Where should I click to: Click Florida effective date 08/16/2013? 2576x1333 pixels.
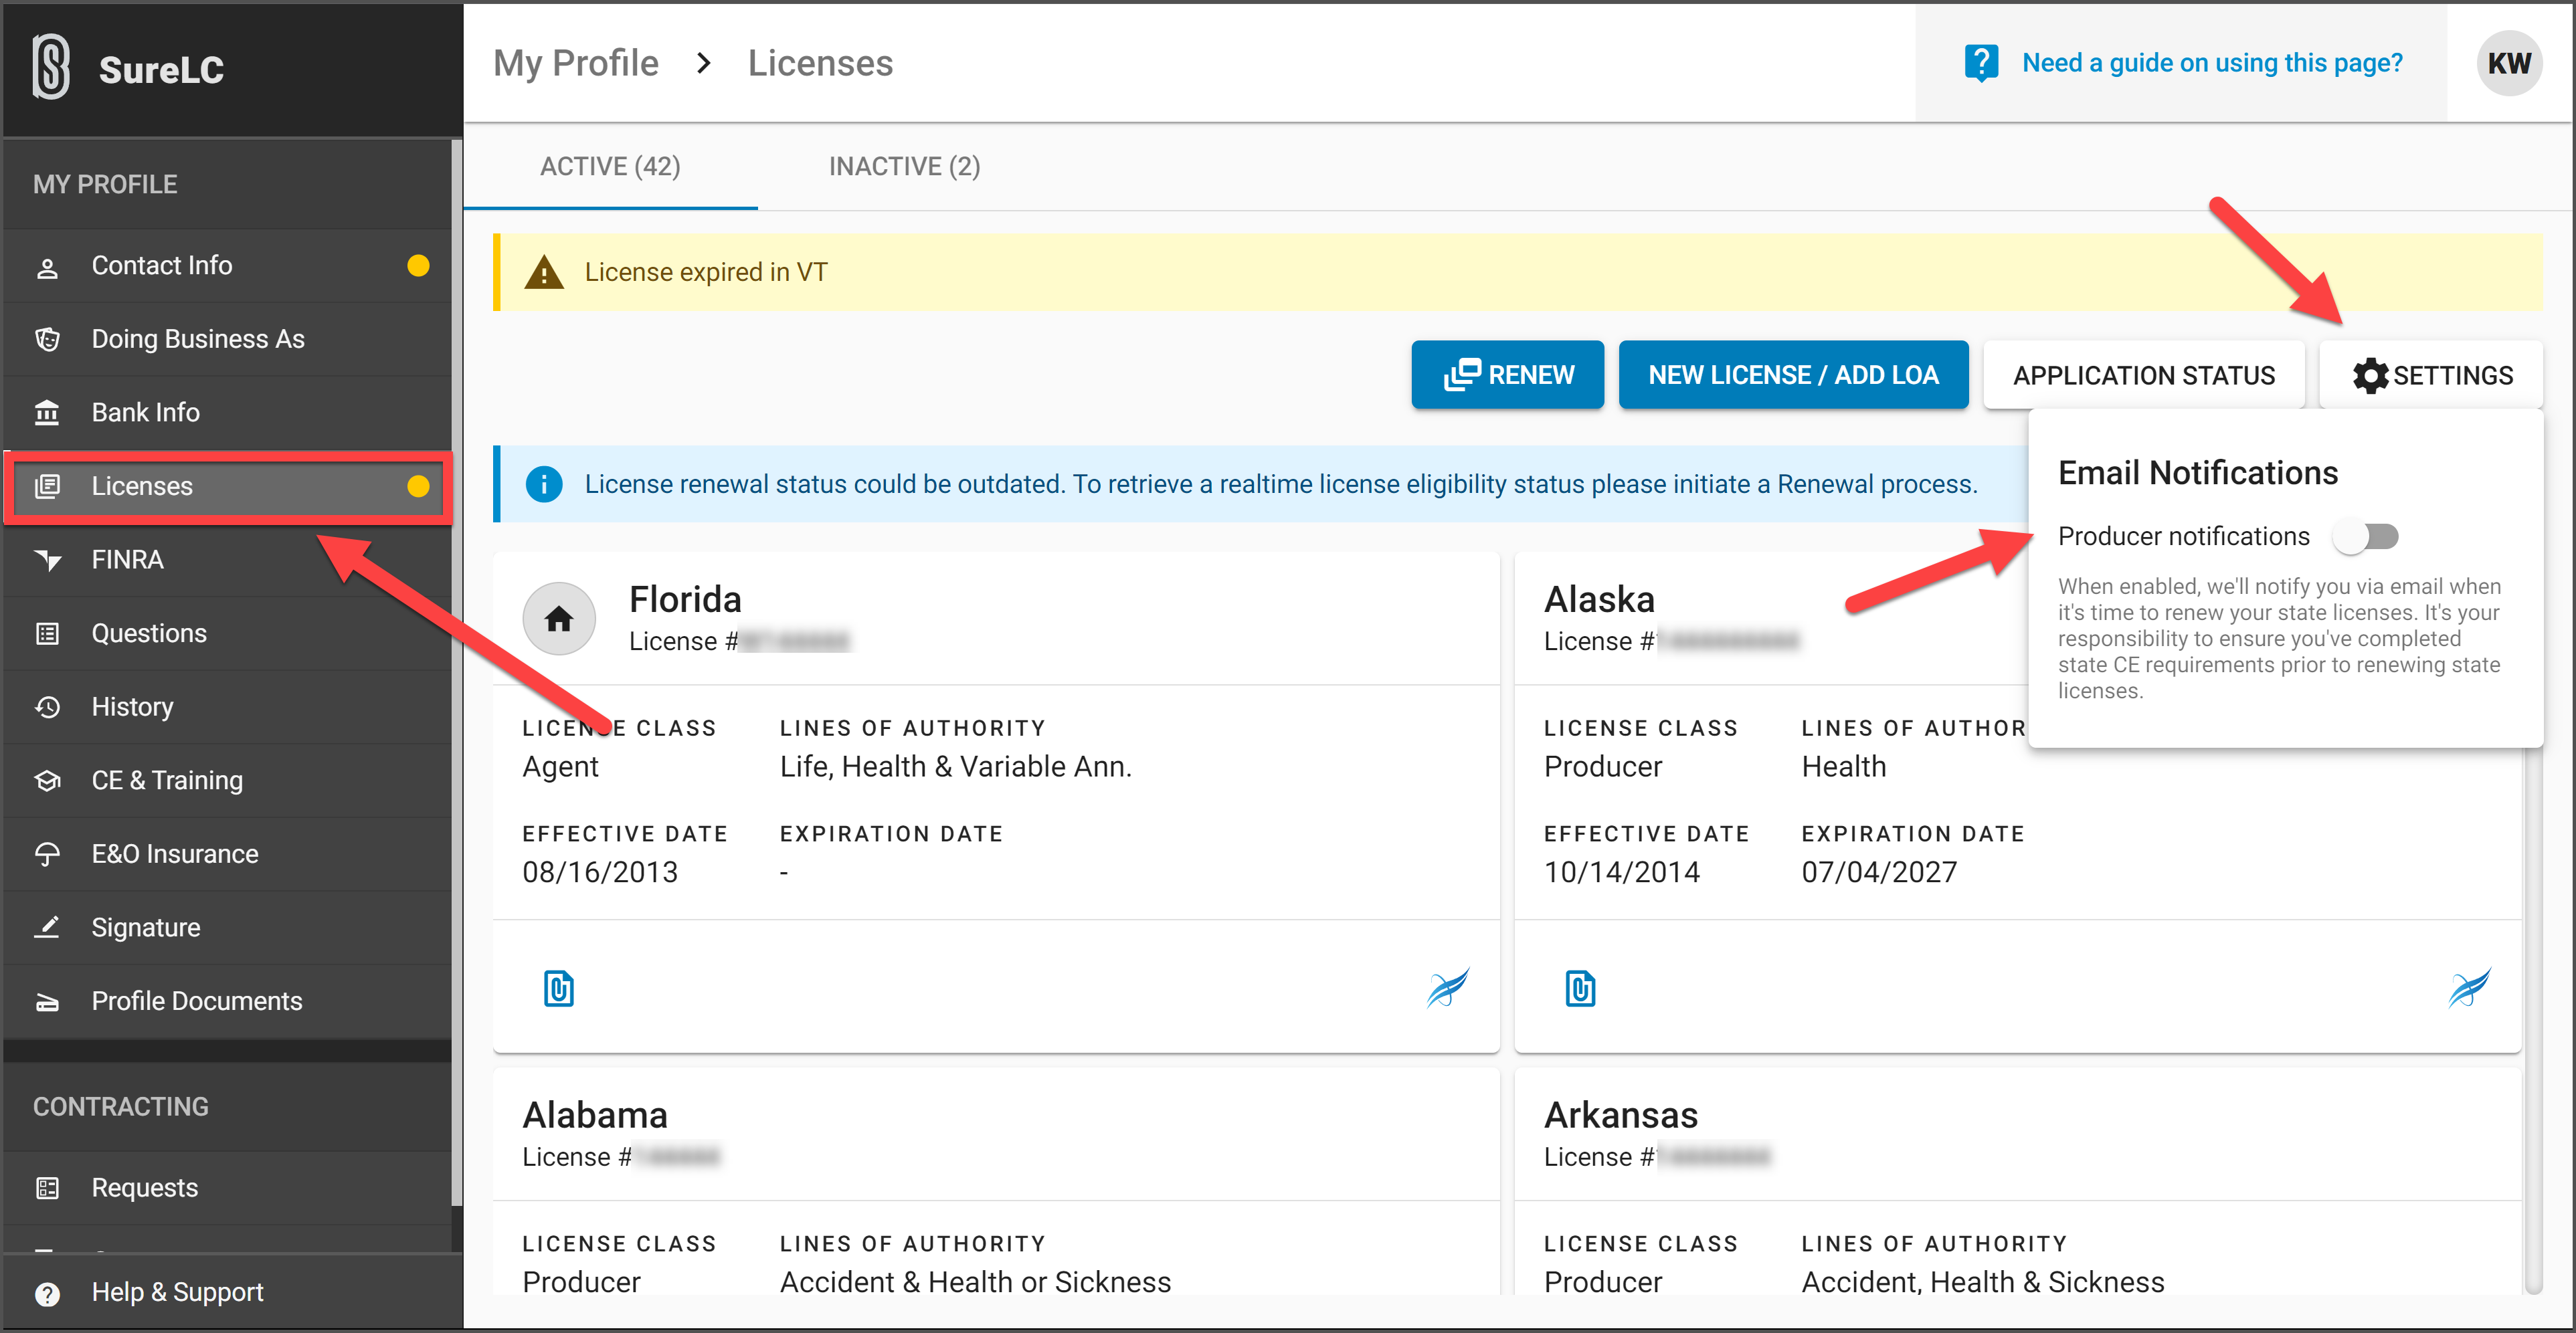pyautogui.click(x=600, y=872)
